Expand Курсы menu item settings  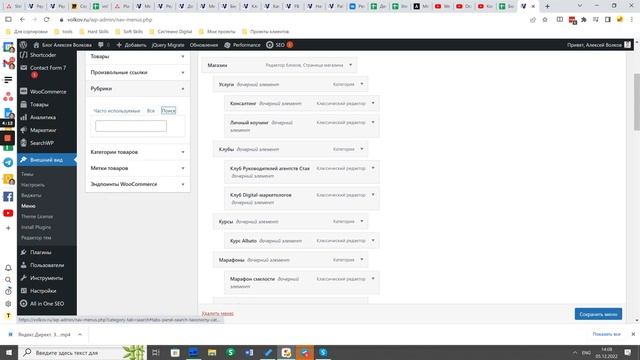pyautogui.click(x=362, y=221)
